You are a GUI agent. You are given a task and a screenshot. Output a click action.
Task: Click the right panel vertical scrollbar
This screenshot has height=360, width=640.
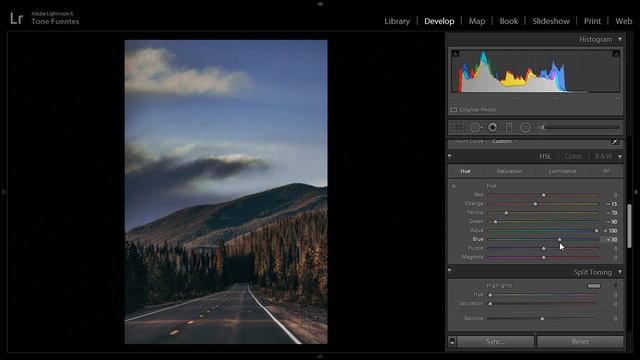tap(630, 226)
